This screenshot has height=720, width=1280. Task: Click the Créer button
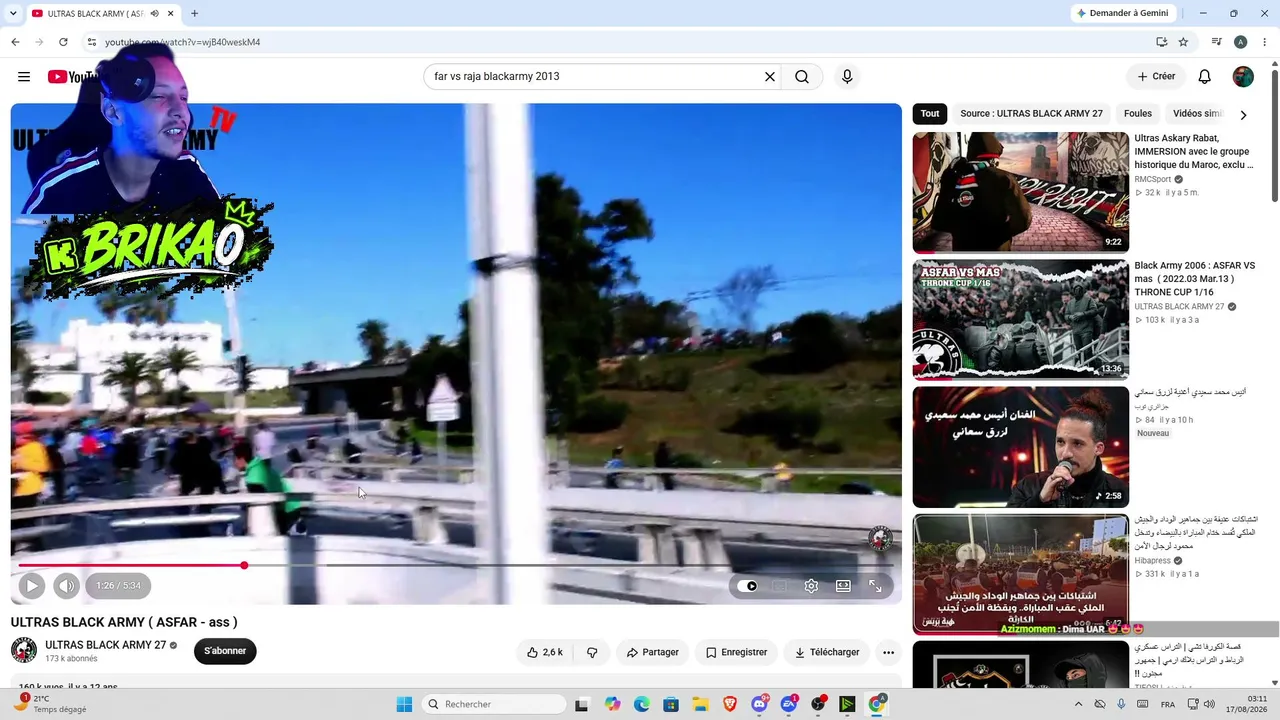[x=1156, y=77]
